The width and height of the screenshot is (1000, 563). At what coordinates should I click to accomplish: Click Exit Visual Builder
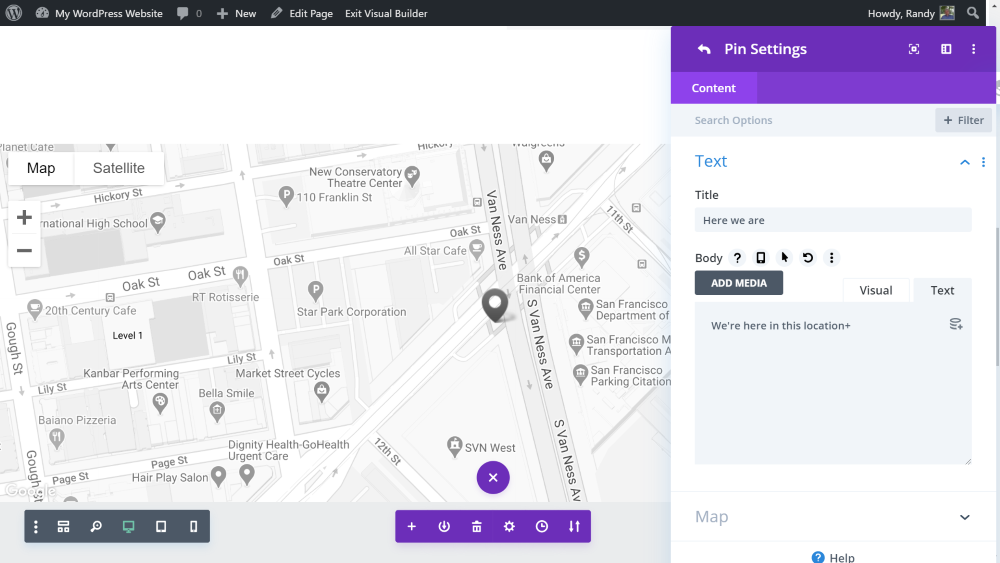386,13
